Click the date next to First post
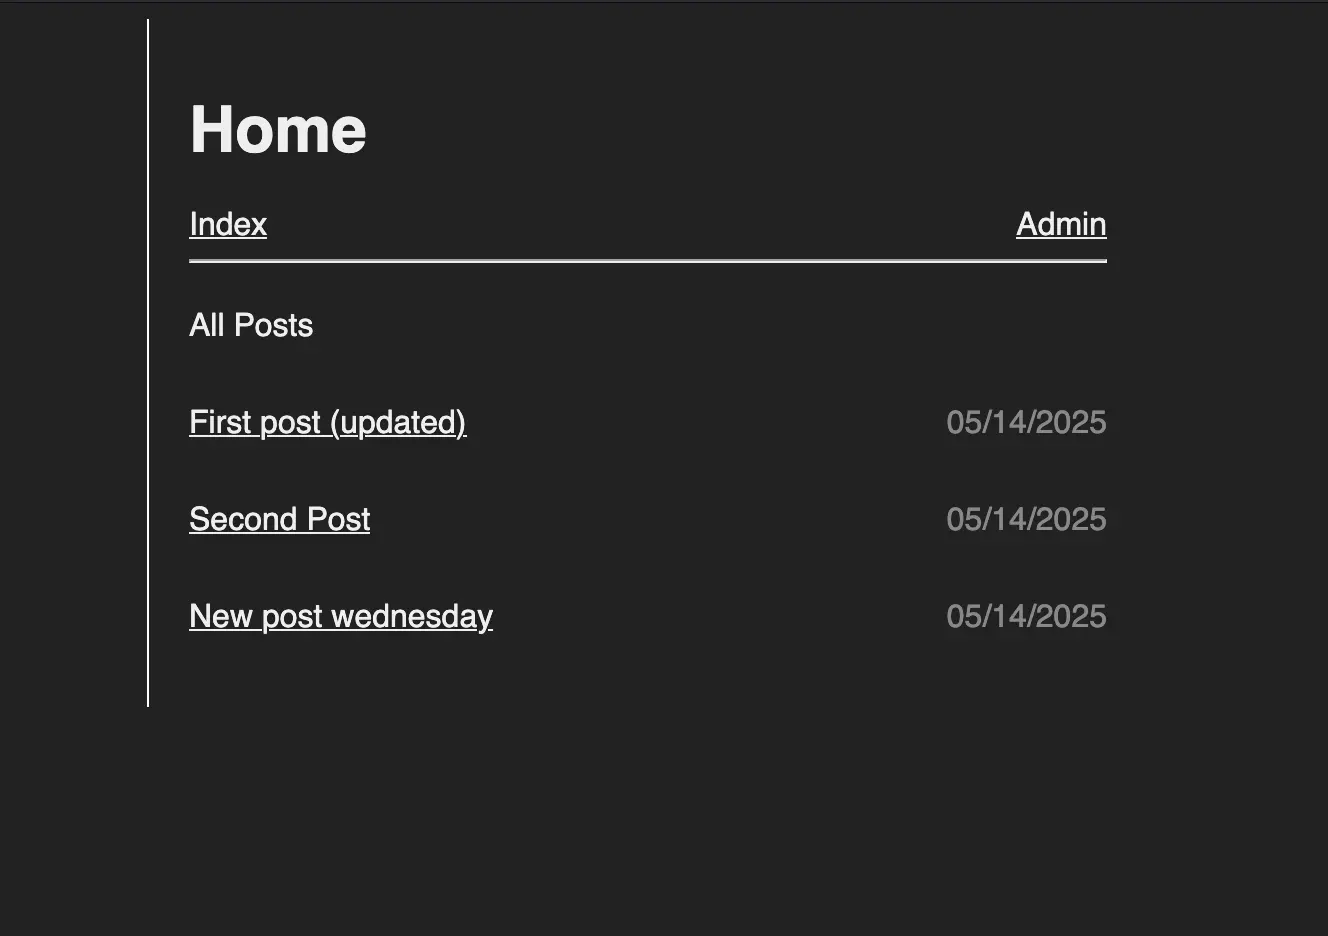This screenshot has width=1328, height=936. pyautogui.click(x=1026, y=422)
